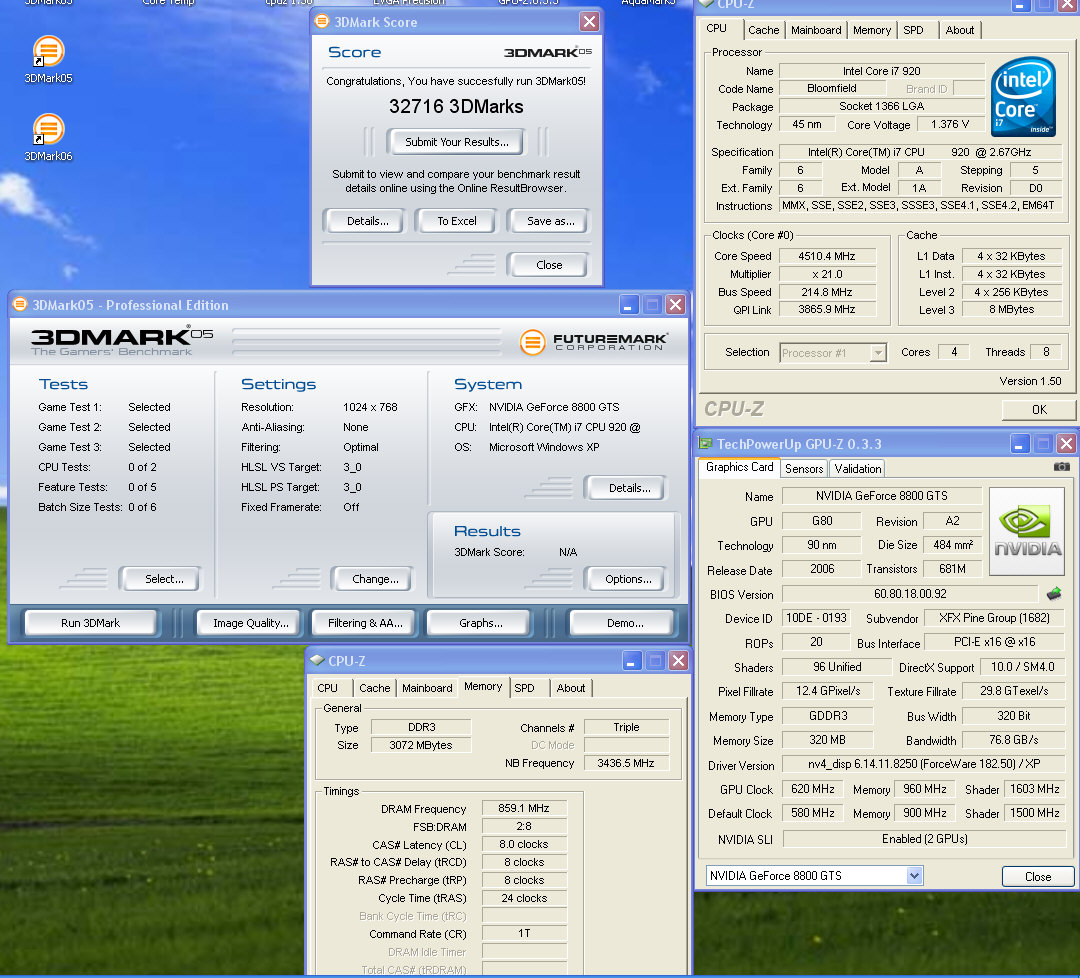Click the CPU-Z Core Speed value field

click(x=827, y=256)
